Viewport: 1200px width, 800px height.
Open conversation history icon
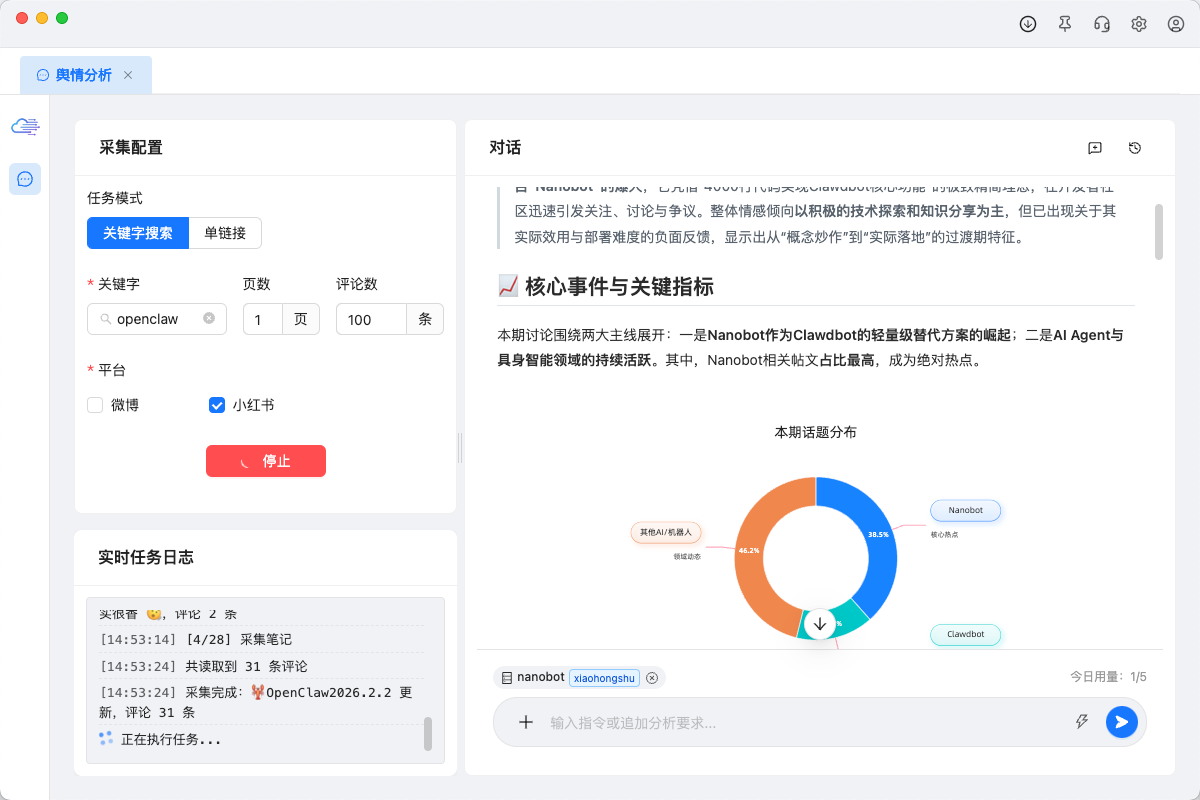click(1135, 148)
